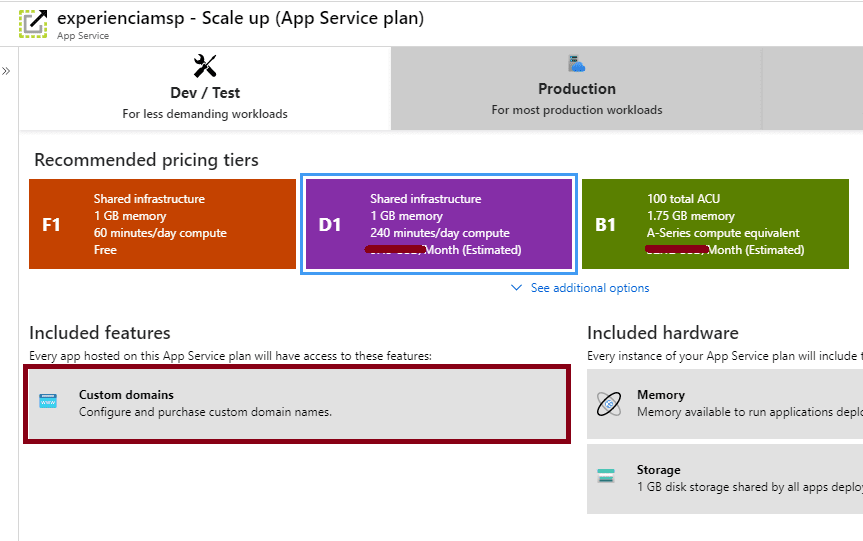Click '100 total ACU' text in B1

click(x=683, y=199)
